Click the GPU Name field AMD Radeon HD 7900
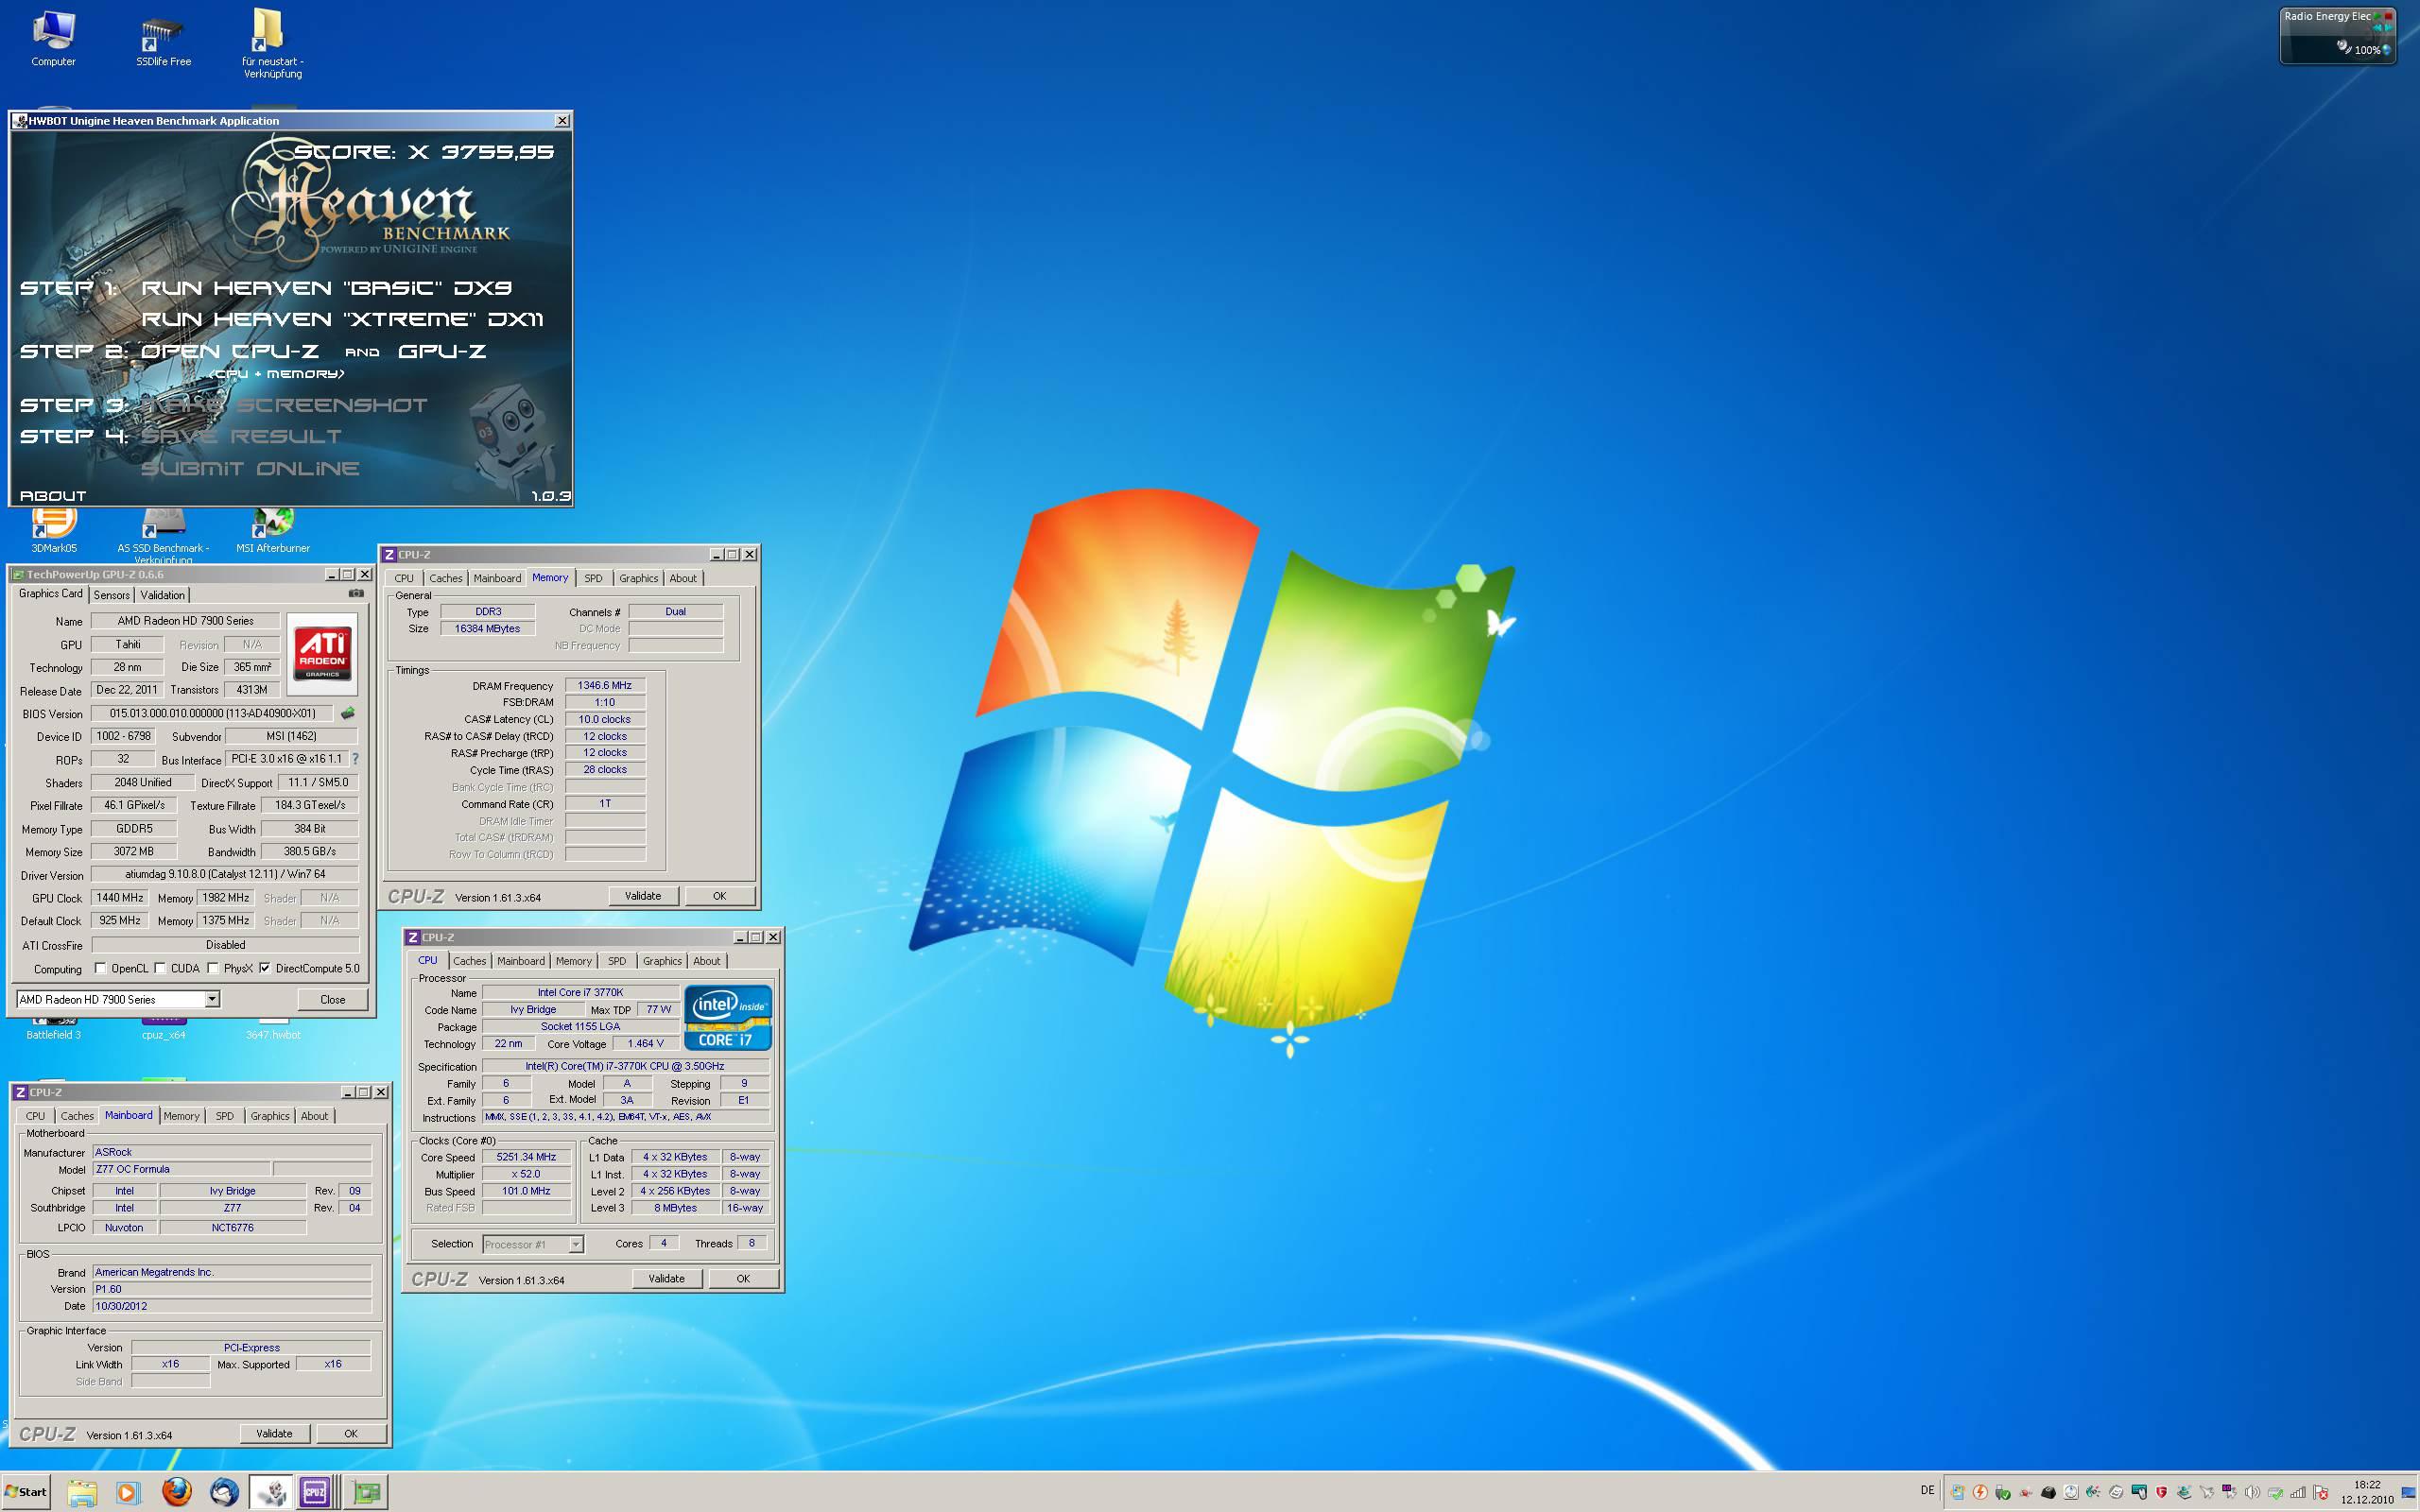The height and width of the screenshot is (1512, 2420). pos(185,621)
